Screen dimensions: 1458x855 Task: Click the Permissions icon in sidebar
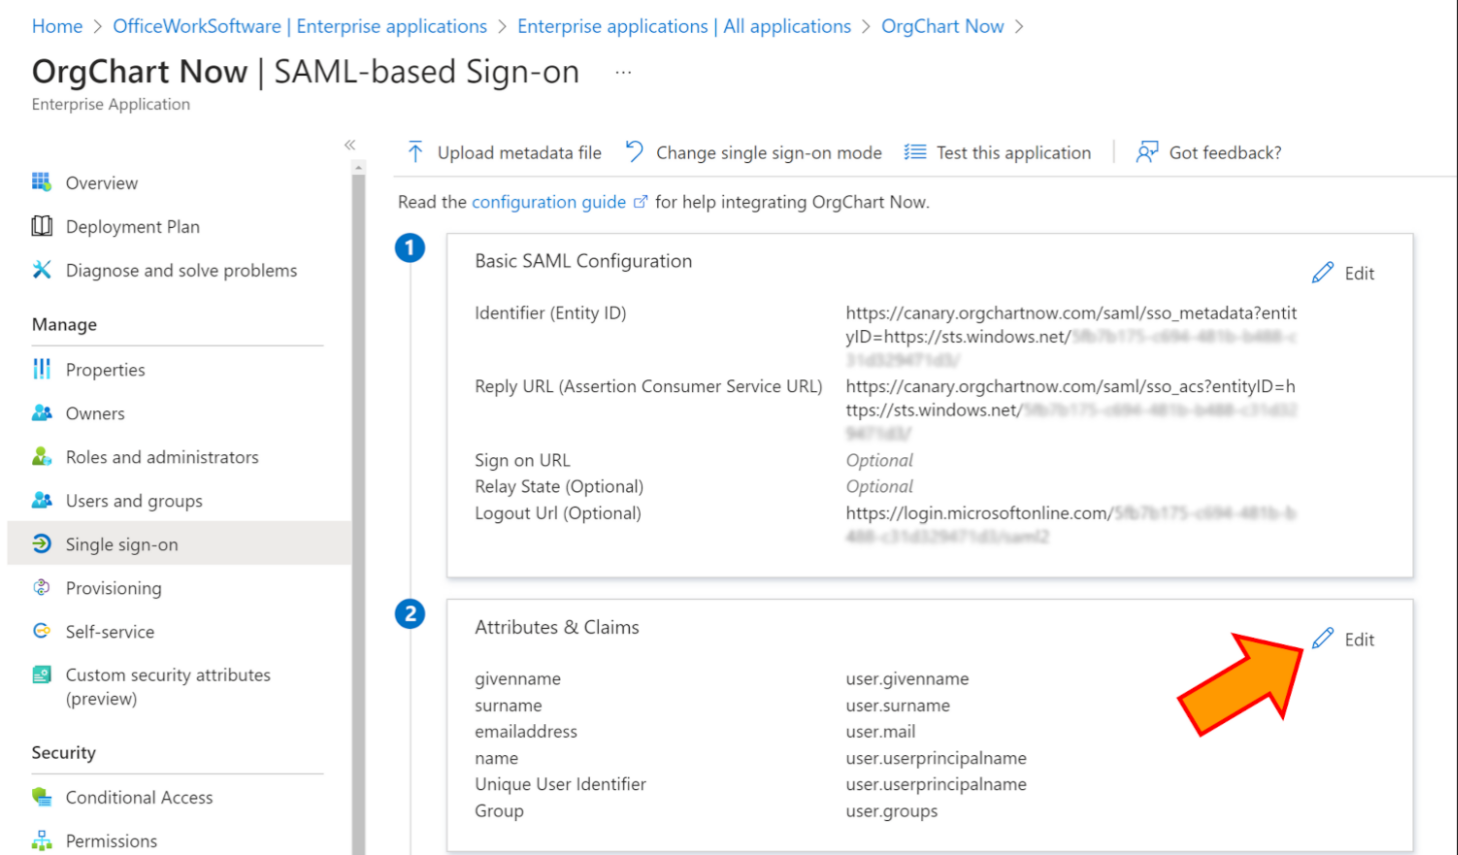click(41, 840)
